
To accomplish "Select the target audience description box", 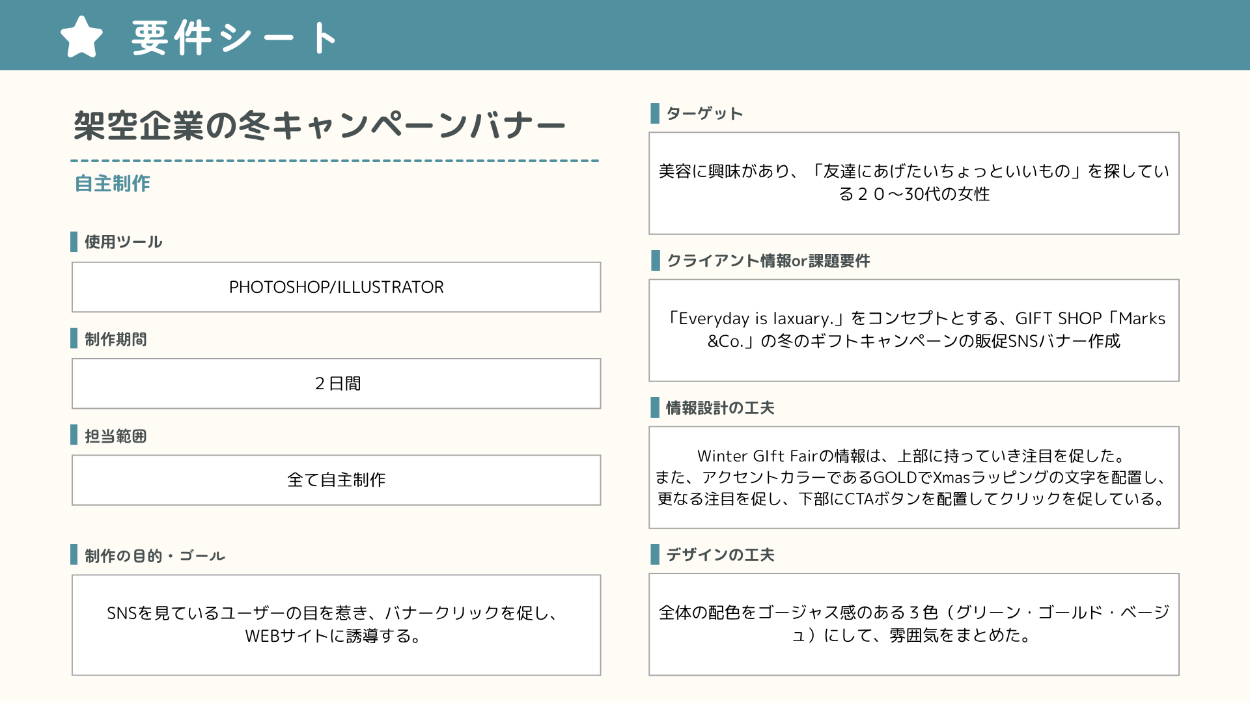I will coord(913,183).
